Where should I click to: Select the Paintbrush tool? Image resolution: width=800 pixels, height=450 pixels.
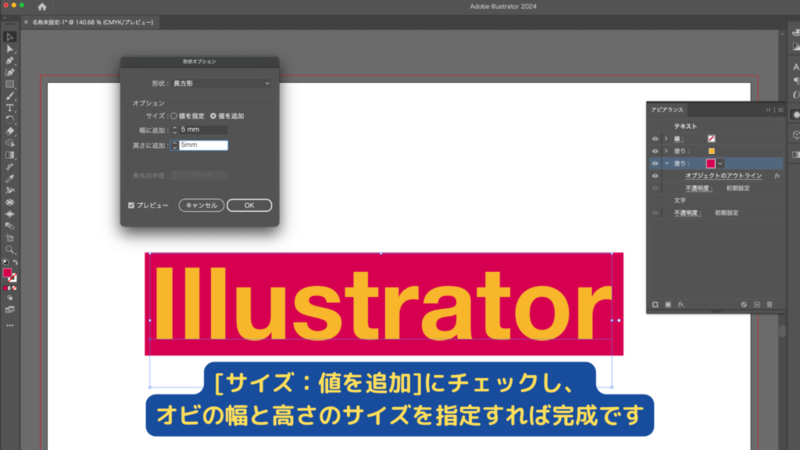tap(10, 96)
